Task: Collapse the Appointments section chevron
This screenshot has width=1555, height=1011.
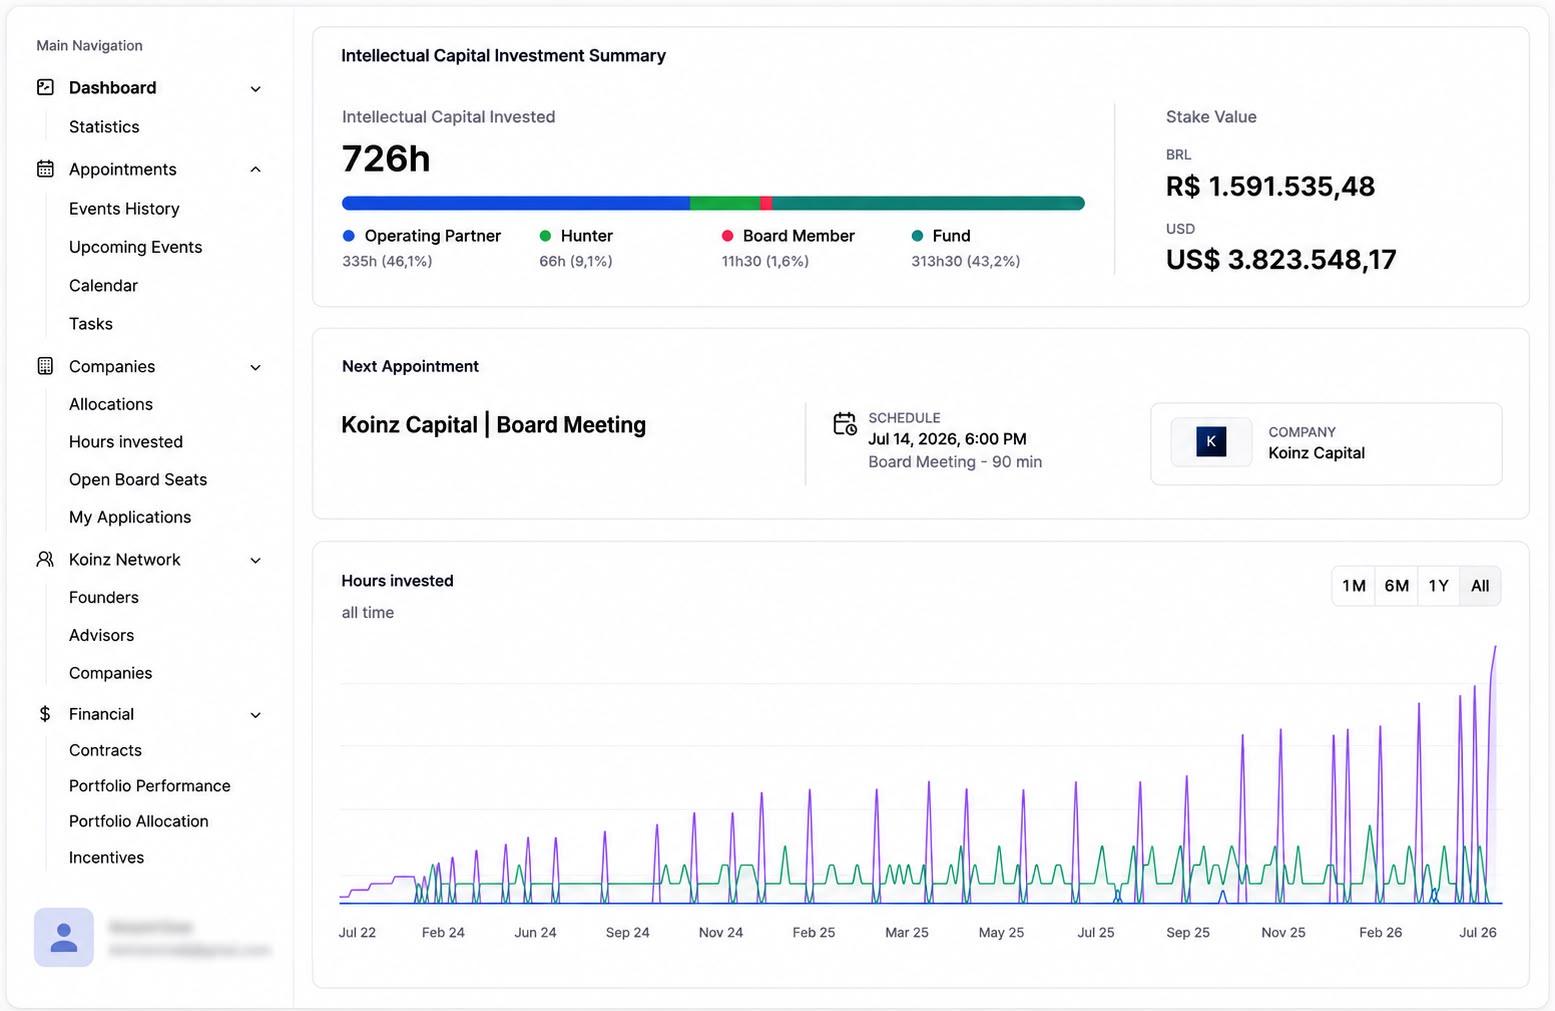Action: click(256, 169)
